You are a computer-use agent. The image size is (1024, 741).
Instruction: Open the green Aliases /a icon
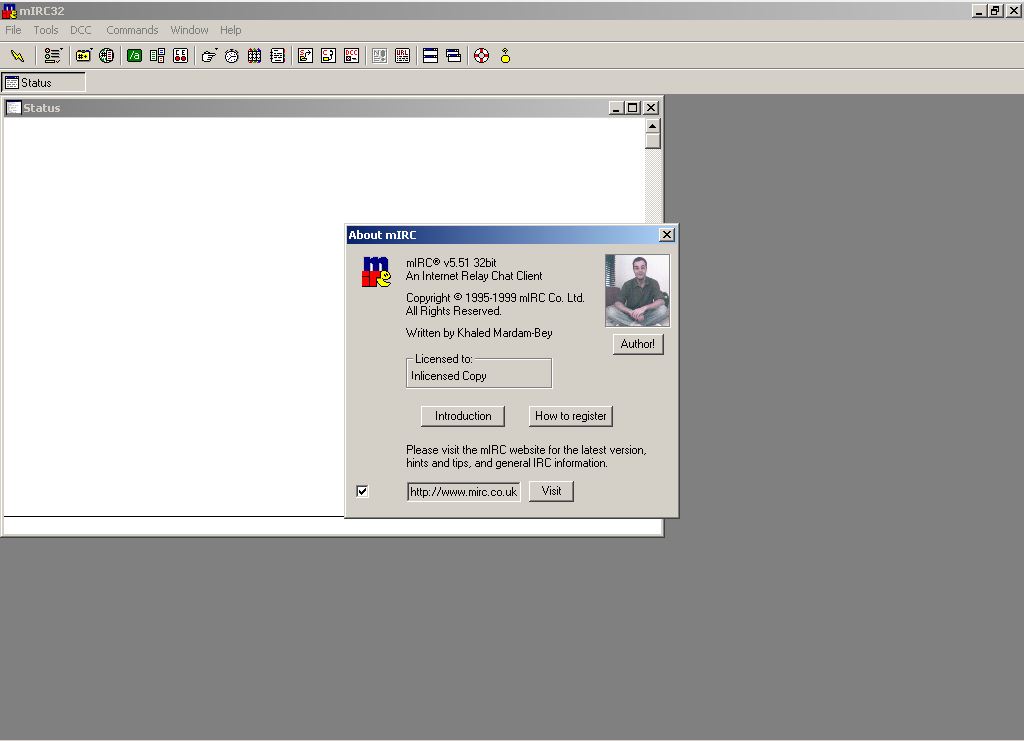coord(135,56)
